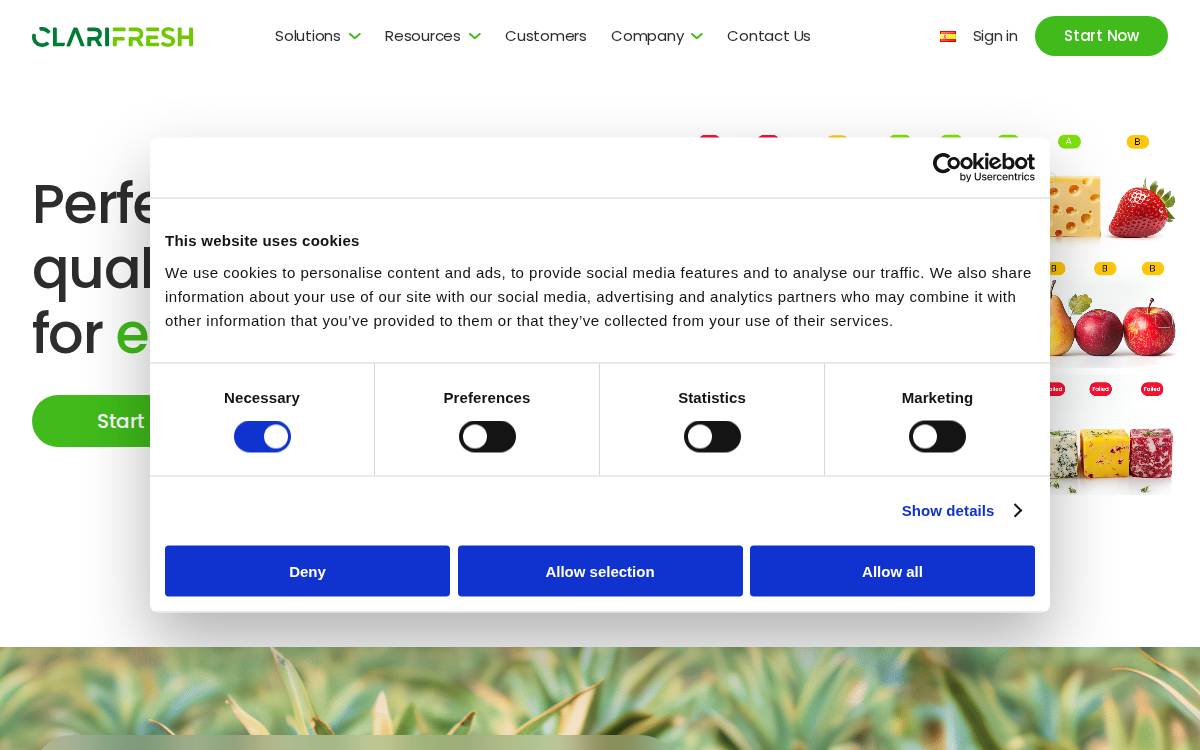Expand the Resources dropdown menu
1200x750 pixels.
(x=432, y=36)
